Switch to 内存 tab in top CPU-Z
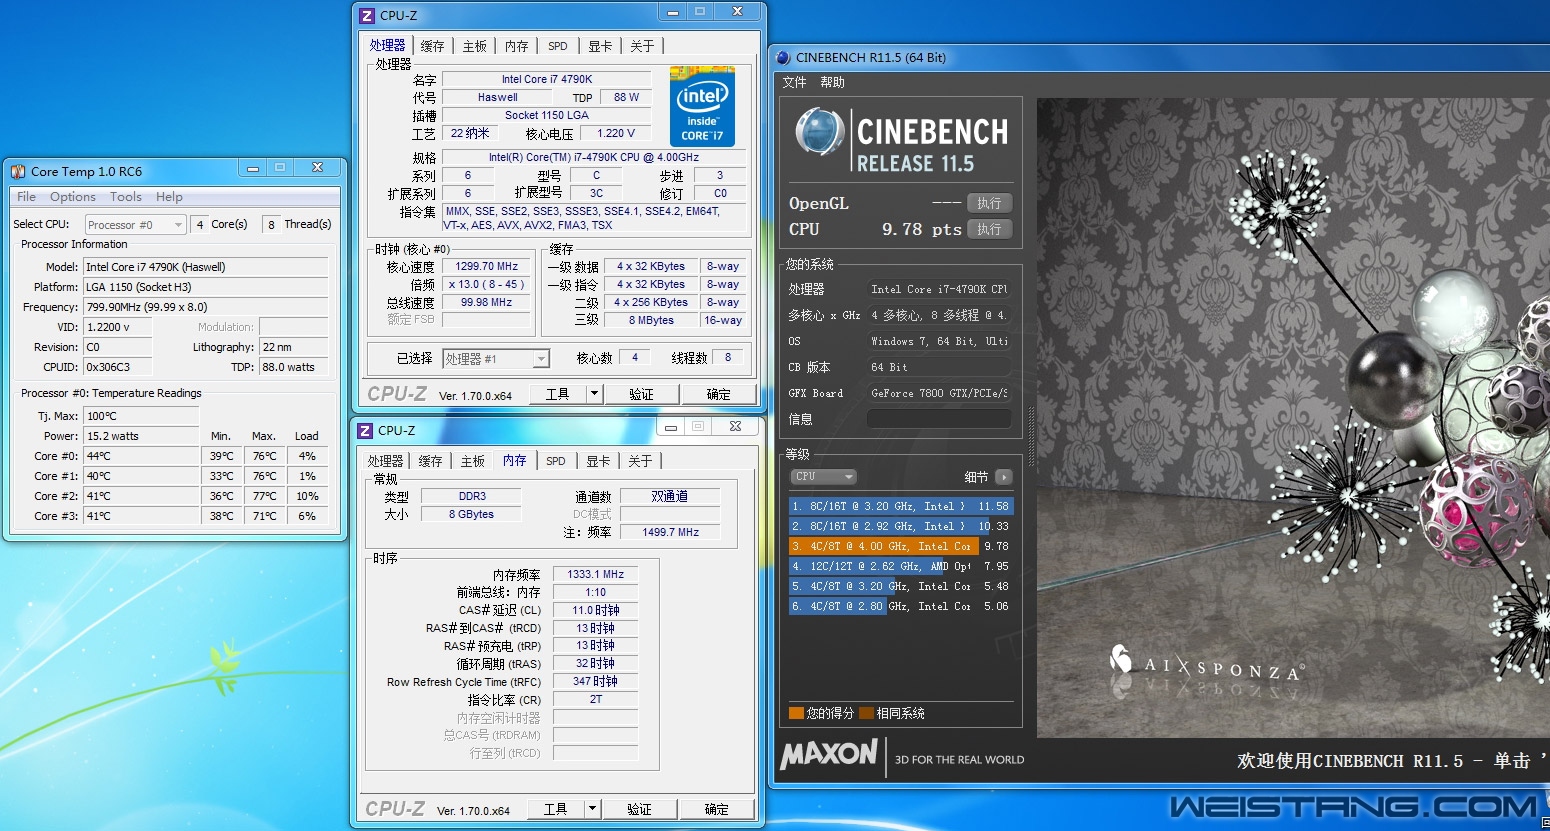The height and width of the screenshot is (831, 1550). (516, 46)
